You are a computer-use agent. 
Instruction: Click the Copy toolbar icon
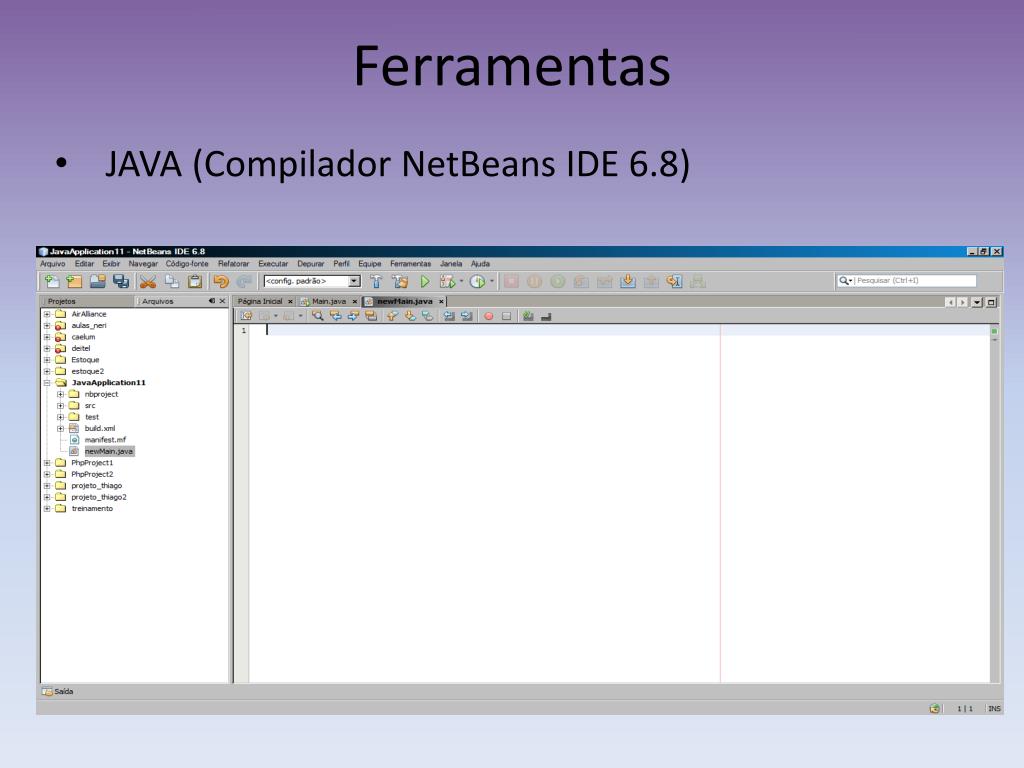coord(172,281)
